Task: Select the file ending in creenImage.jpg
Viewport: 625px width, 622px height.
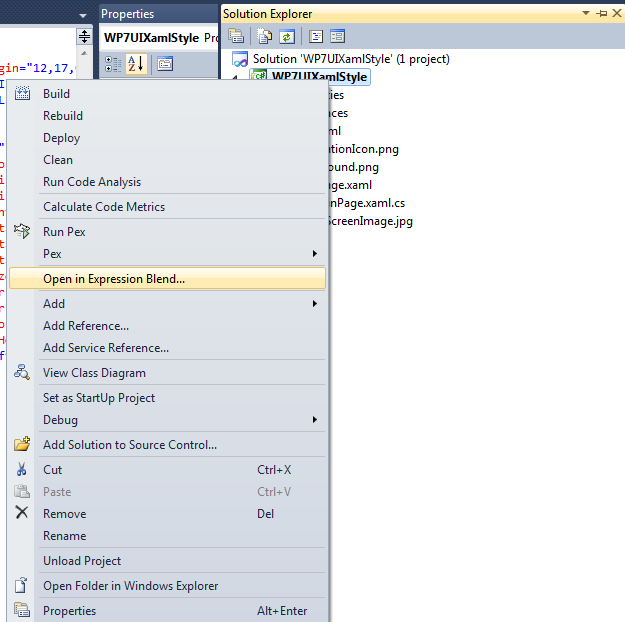Action: (x=370, y=221)
